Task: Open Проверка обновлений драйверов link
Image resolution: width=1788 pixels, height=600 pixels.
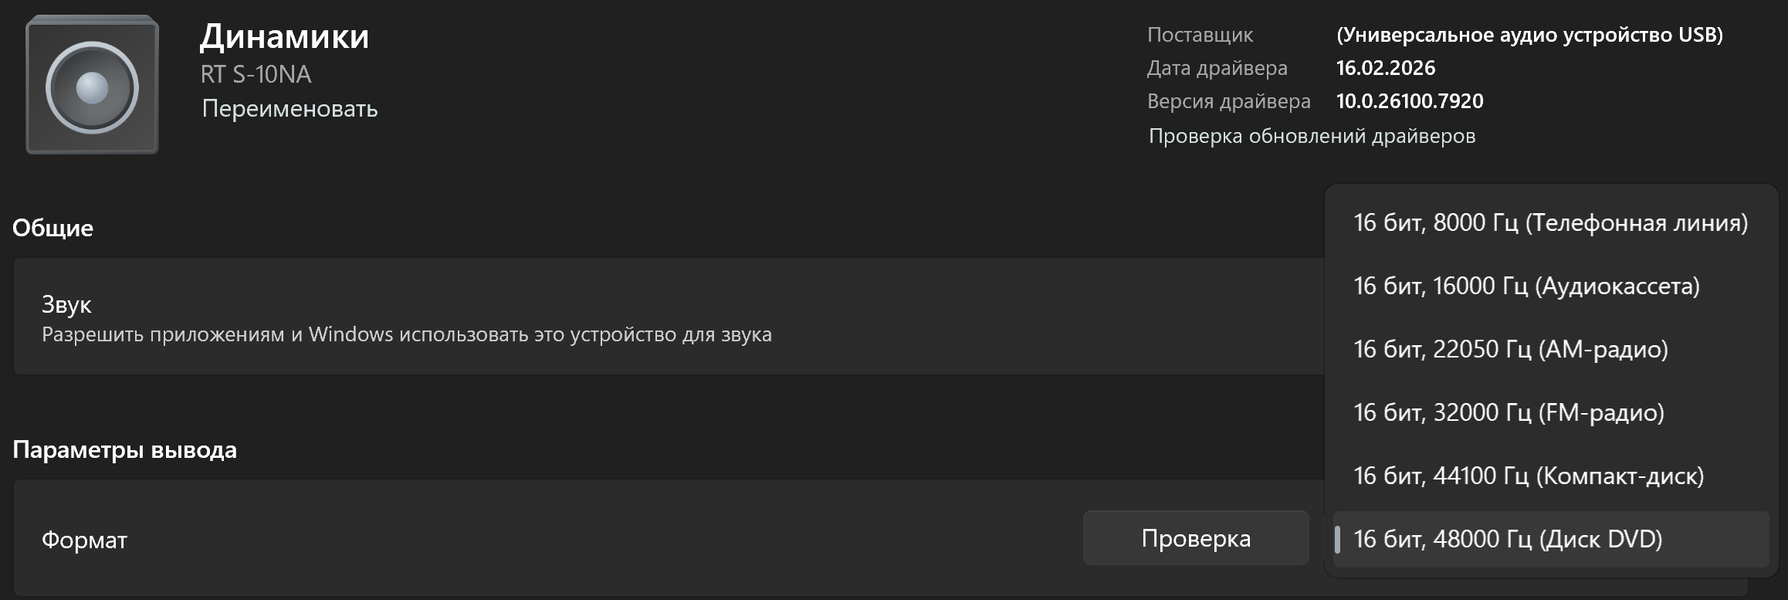Action: (x=1311, y=136)
